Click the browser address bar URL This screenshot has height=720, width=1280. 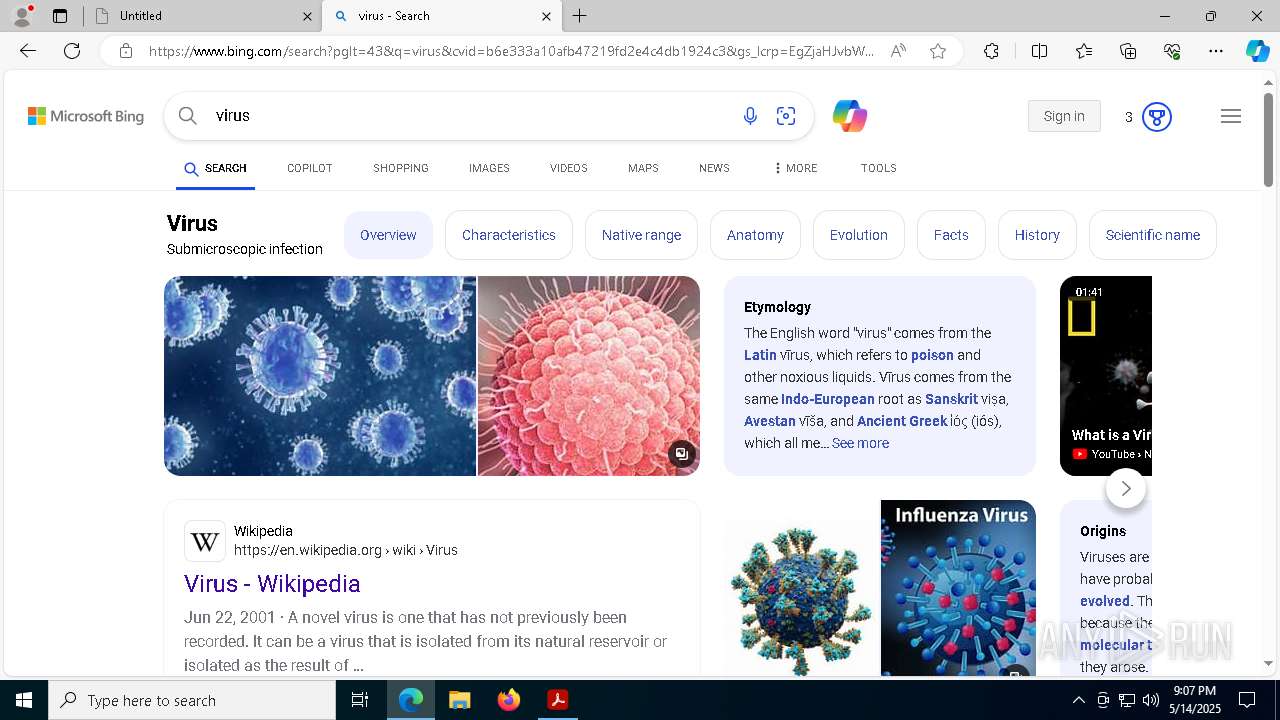click(x=510, y=51)
